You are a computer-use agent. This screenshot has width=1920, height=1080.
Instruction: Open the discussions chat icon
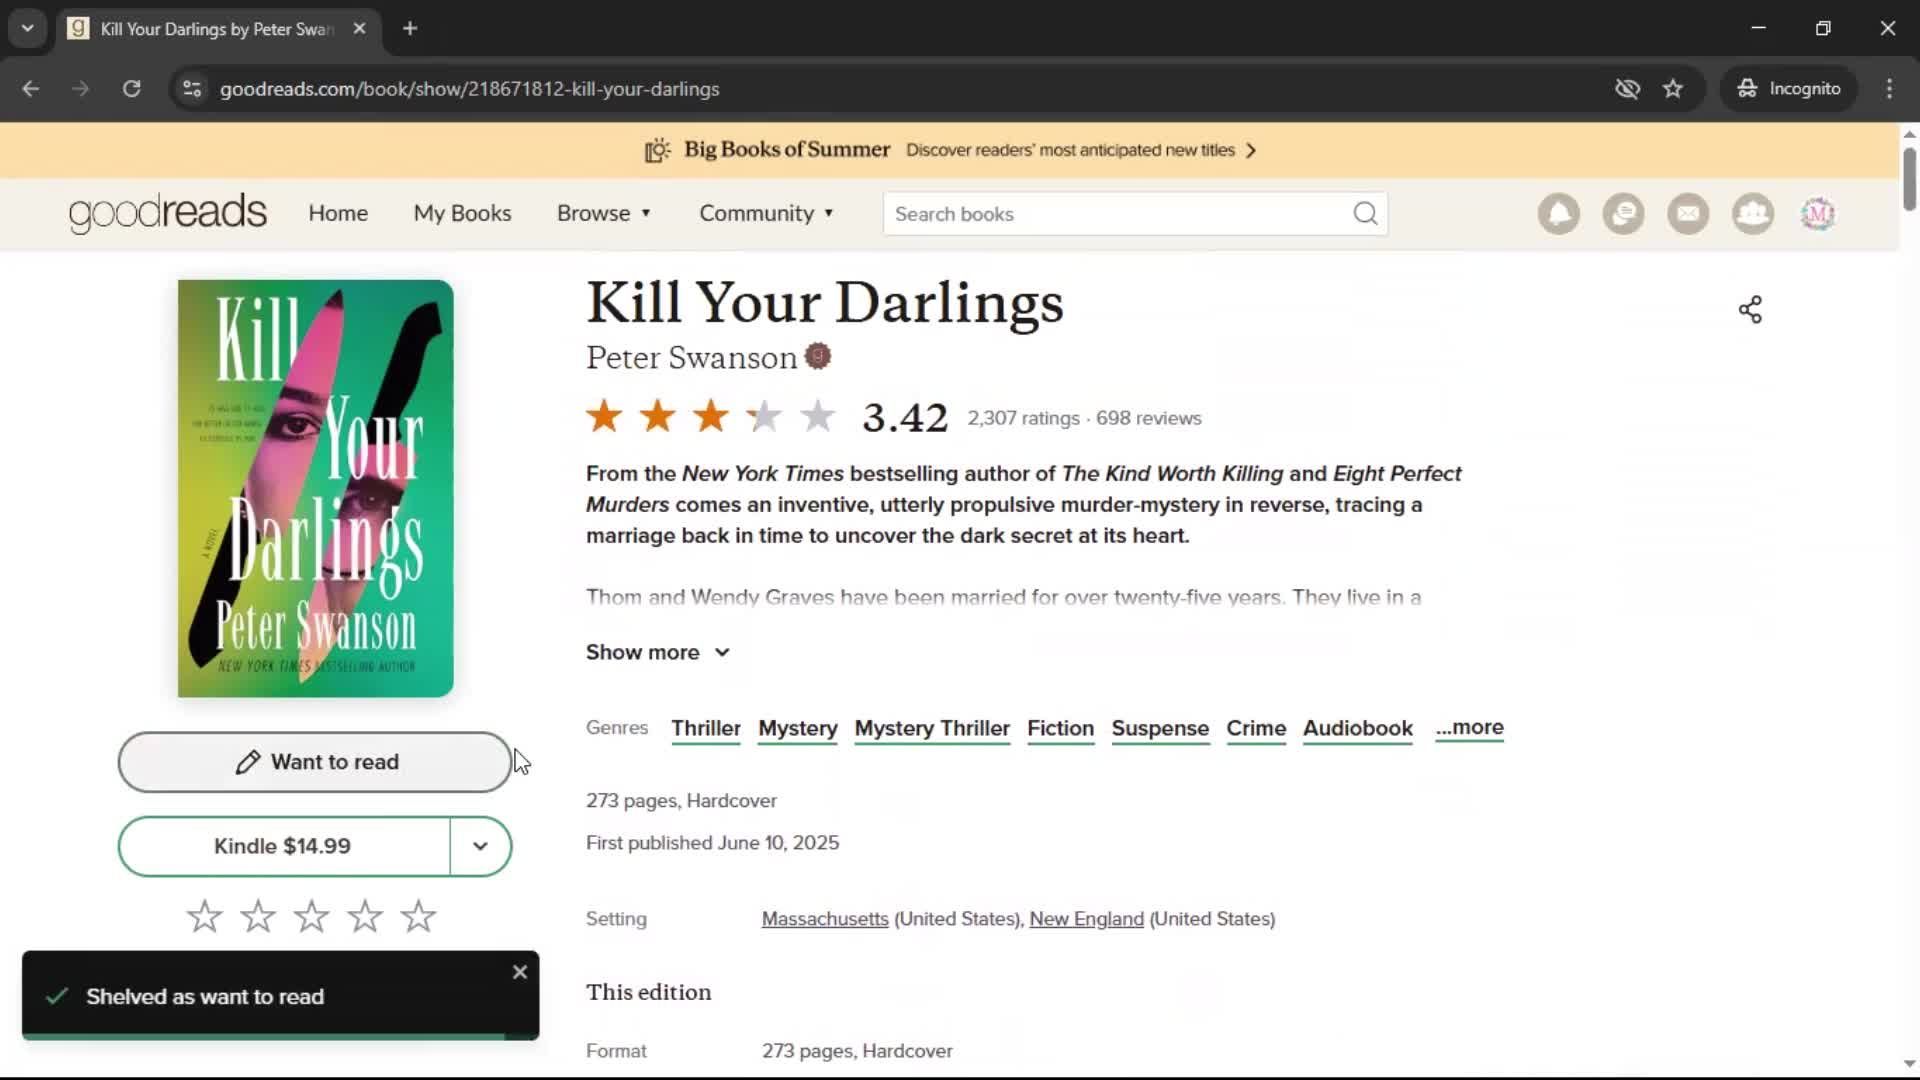tap(1623, 214)
